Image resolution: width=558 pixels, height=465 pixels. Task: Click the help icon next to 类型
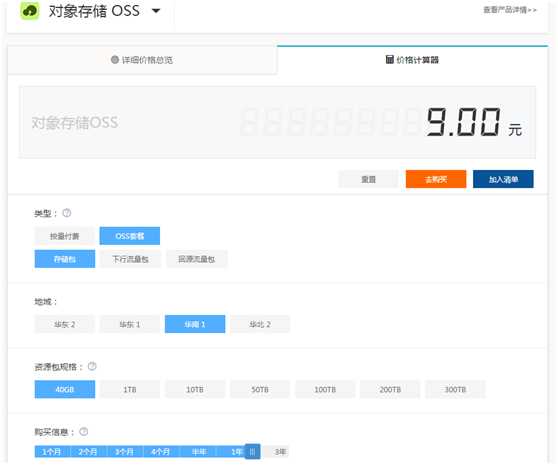(67, 213)
